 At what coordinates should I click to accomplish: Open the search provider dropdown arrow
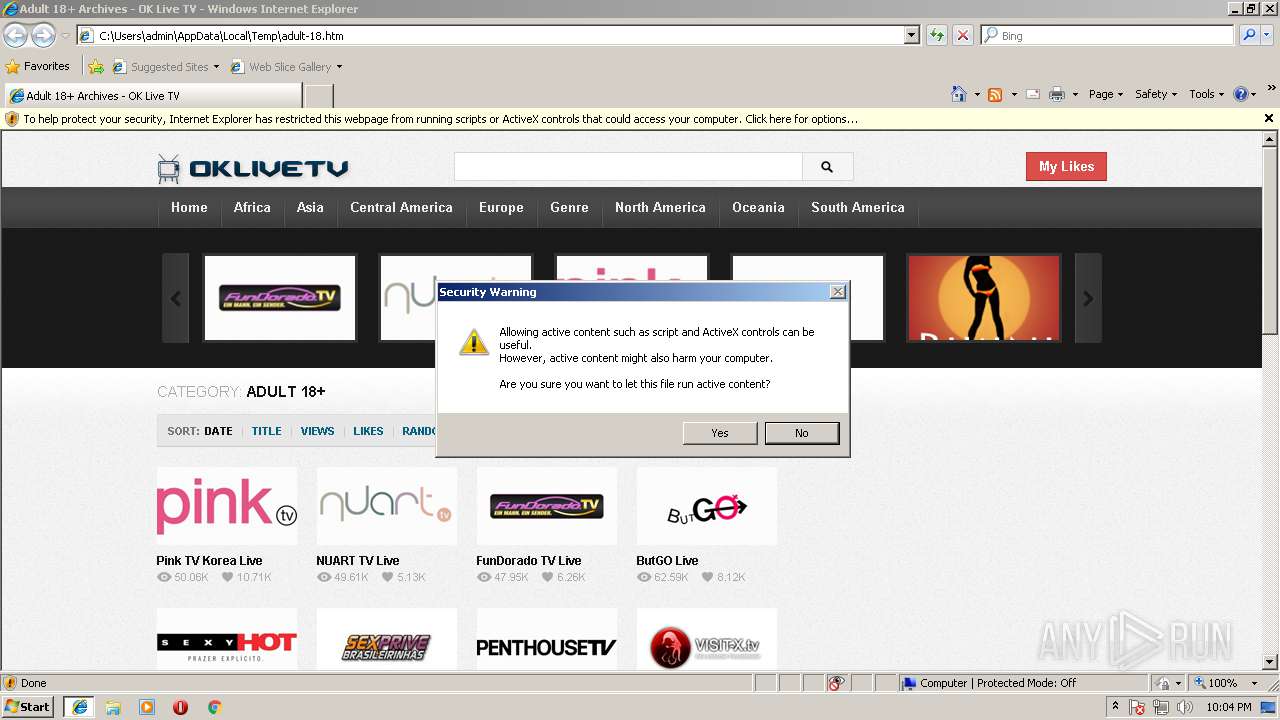[x=1269, y=36]
